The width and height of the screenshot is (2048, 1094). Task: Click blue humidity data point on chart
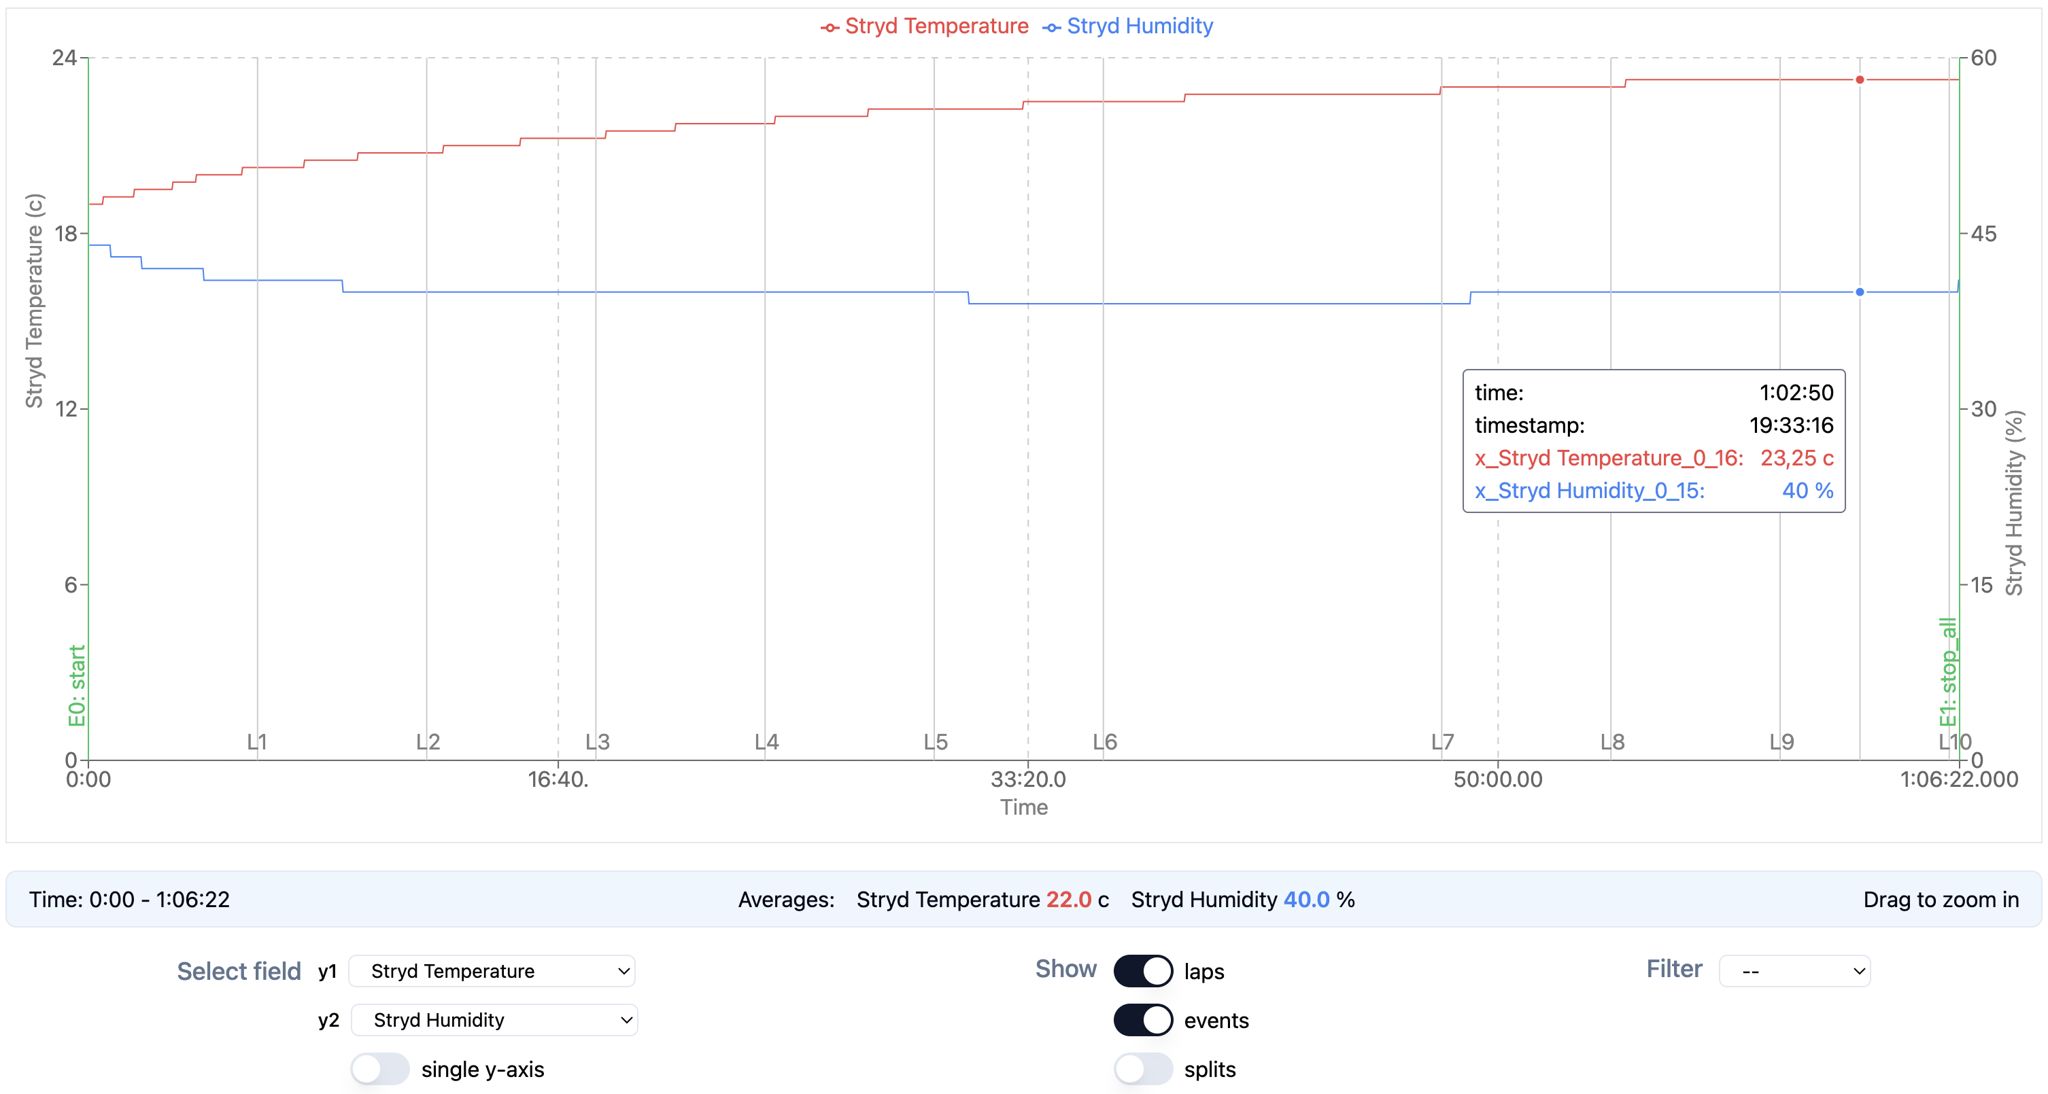coord(1860,292)
